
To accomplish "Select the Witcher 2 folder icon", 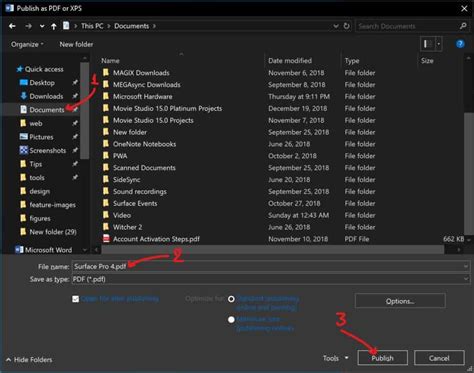I will coord(106,227).
